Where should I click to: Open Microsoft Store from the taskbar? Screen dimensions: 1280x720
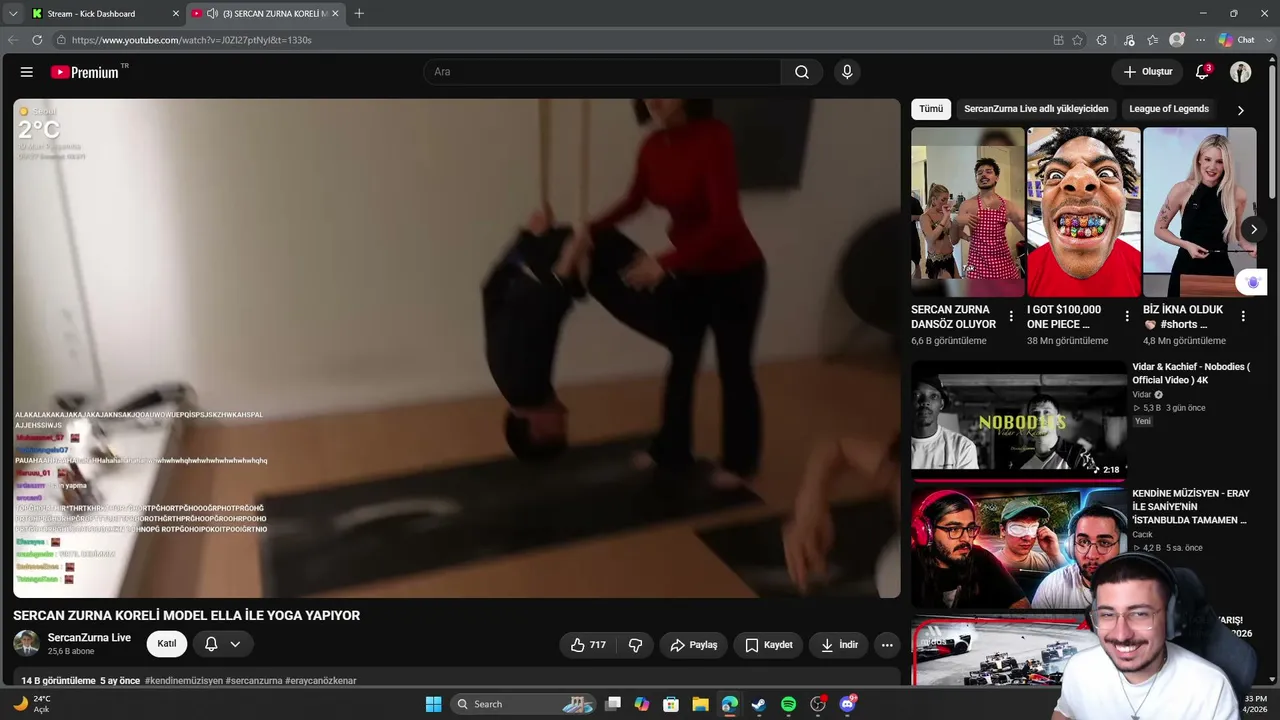tap(671, 704)
